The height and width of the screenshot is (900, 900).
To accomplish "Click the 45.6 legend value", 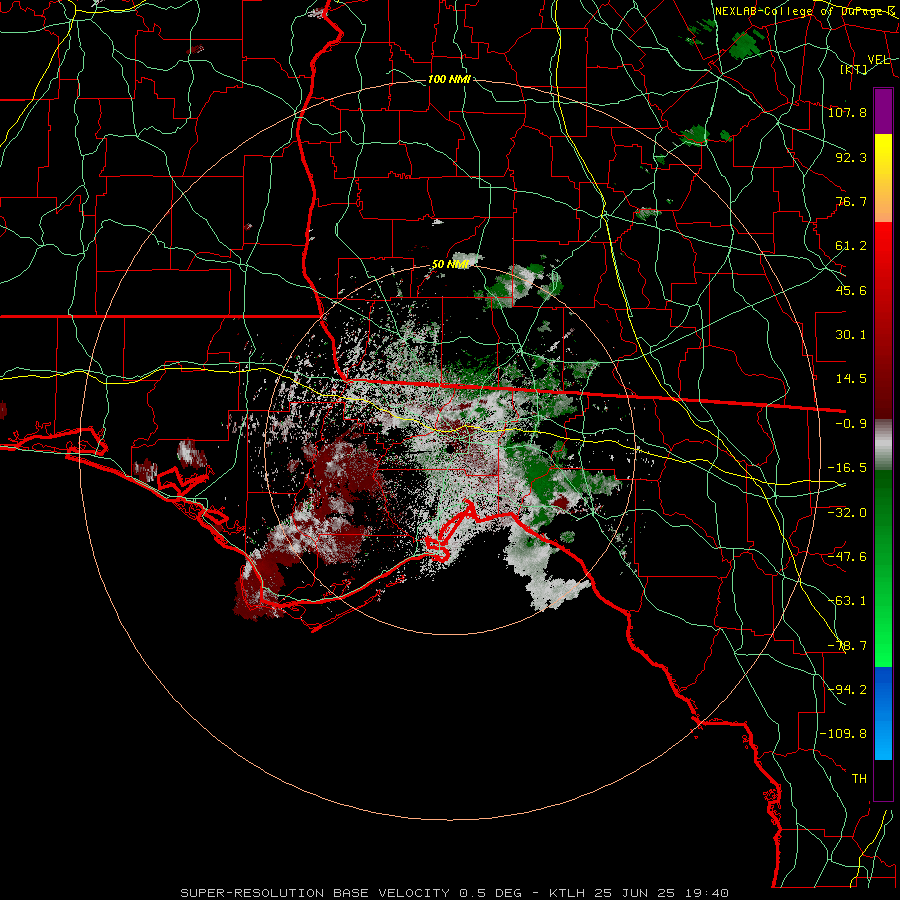I will tap(851, 290).
